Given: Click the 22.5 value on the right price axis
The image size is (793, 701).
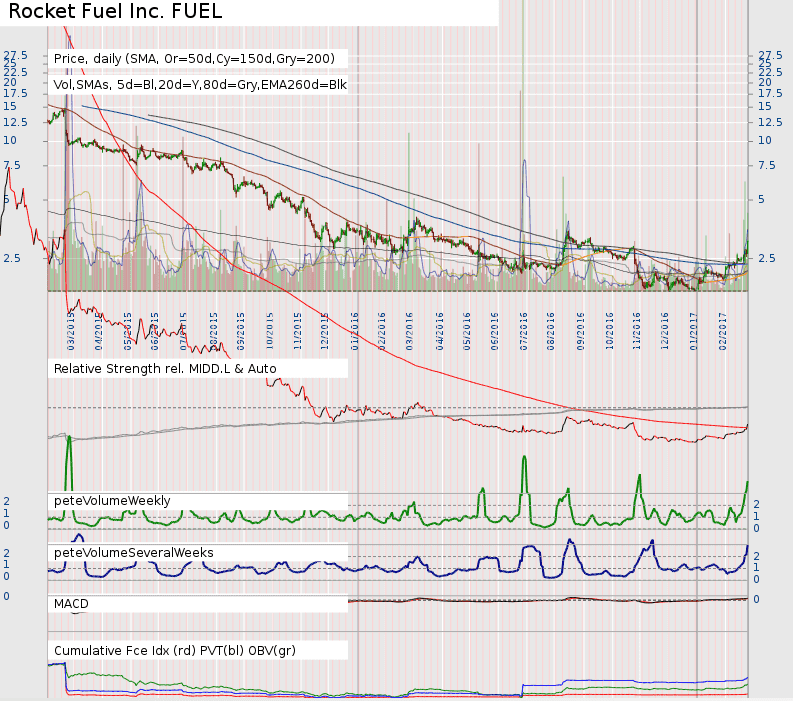Looking at the screenshot, I should (x=770, y=72).
